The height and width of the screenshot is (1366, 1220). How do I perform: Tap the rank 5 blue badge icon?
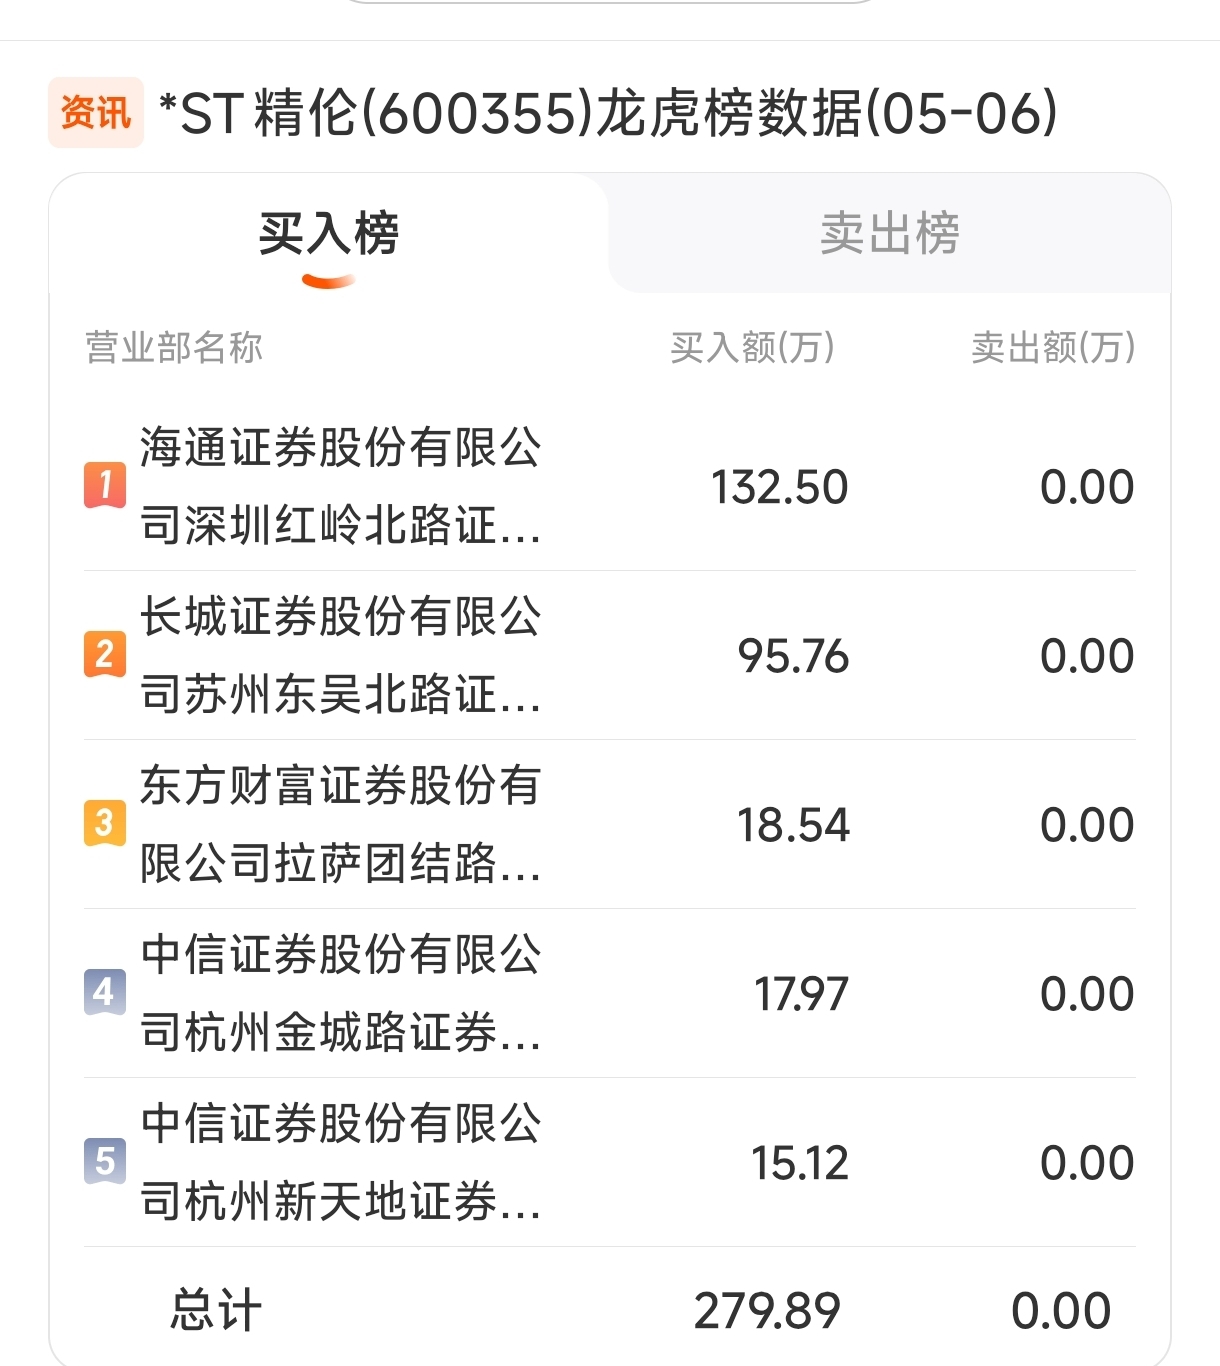105,1161
